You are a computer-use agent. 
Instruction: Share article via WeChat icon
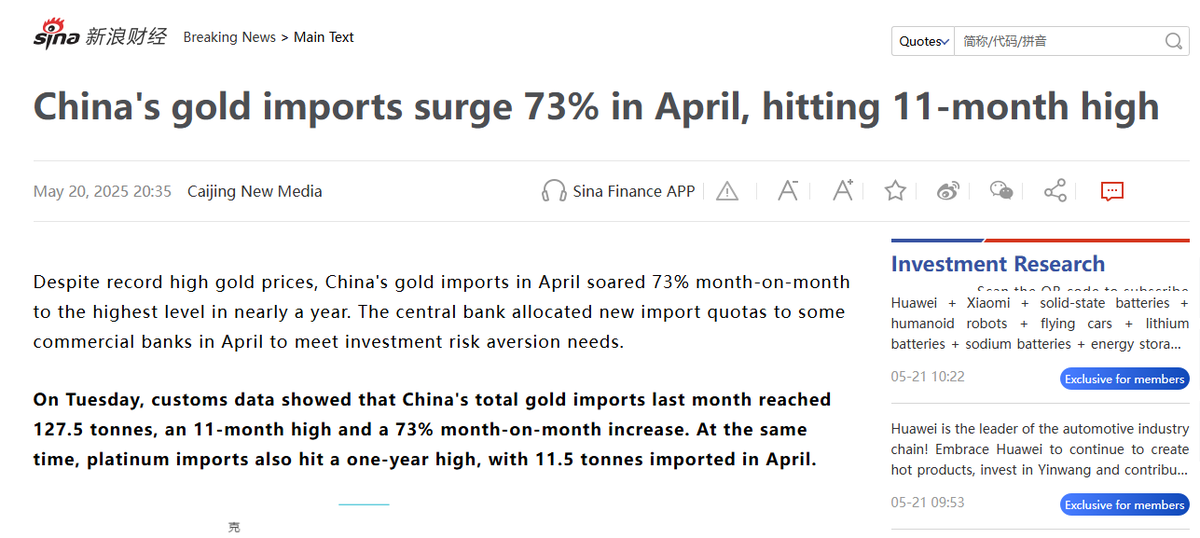point(1001,190)
